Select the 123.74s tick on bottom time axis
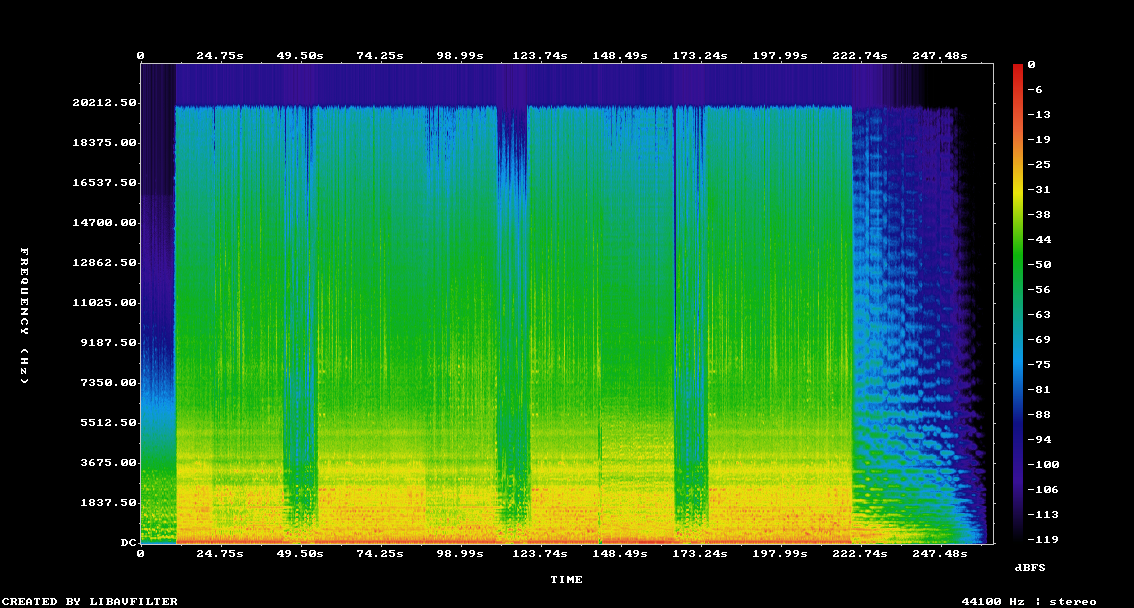Image resolution: width=1134 pixels, height=608 pixels. [x=540, y=553]
